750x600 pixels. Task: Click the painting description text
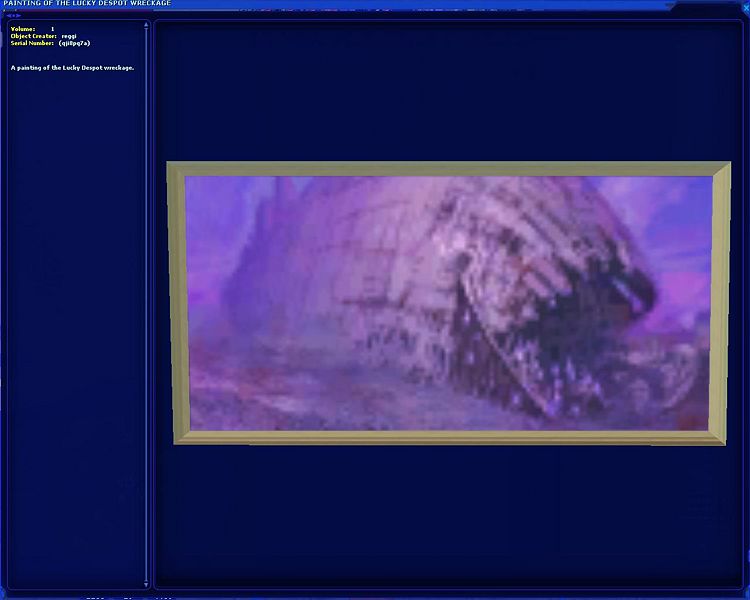[x=72, y=68]
